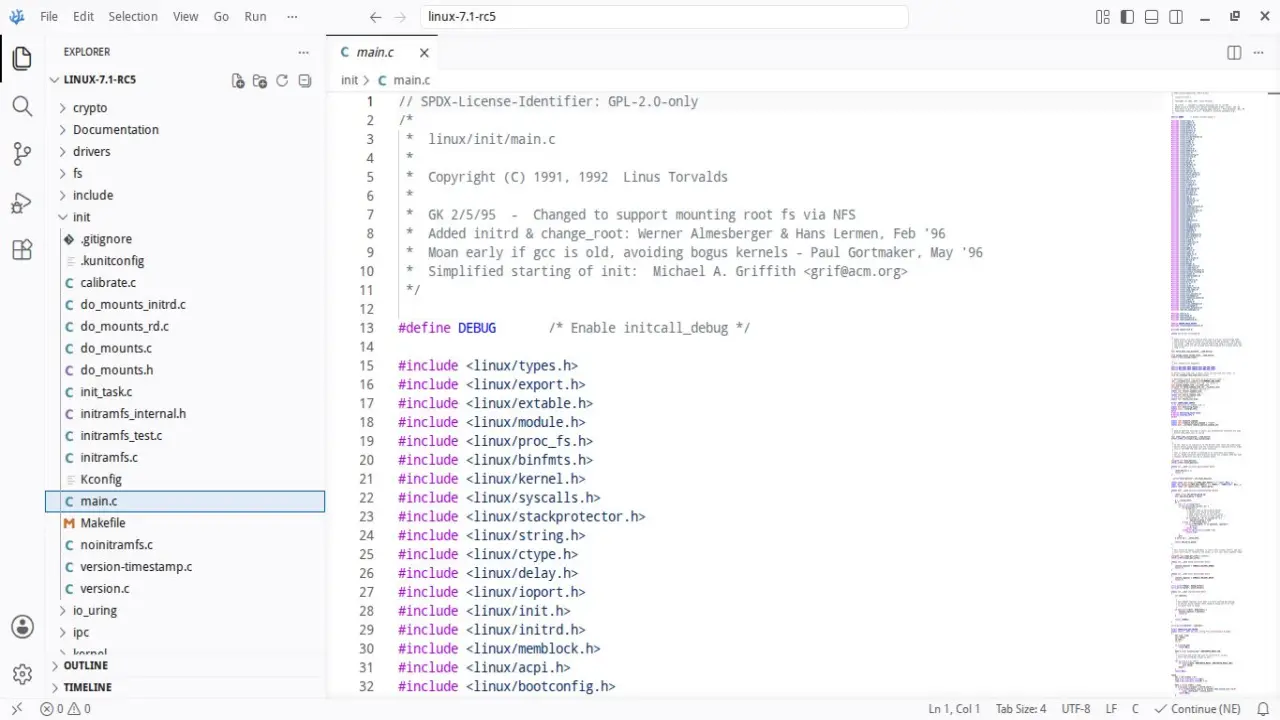Open the menu bar overflow ellipsis
The width and height of the screenshot is (1280, 720).
tap(292, 17)
